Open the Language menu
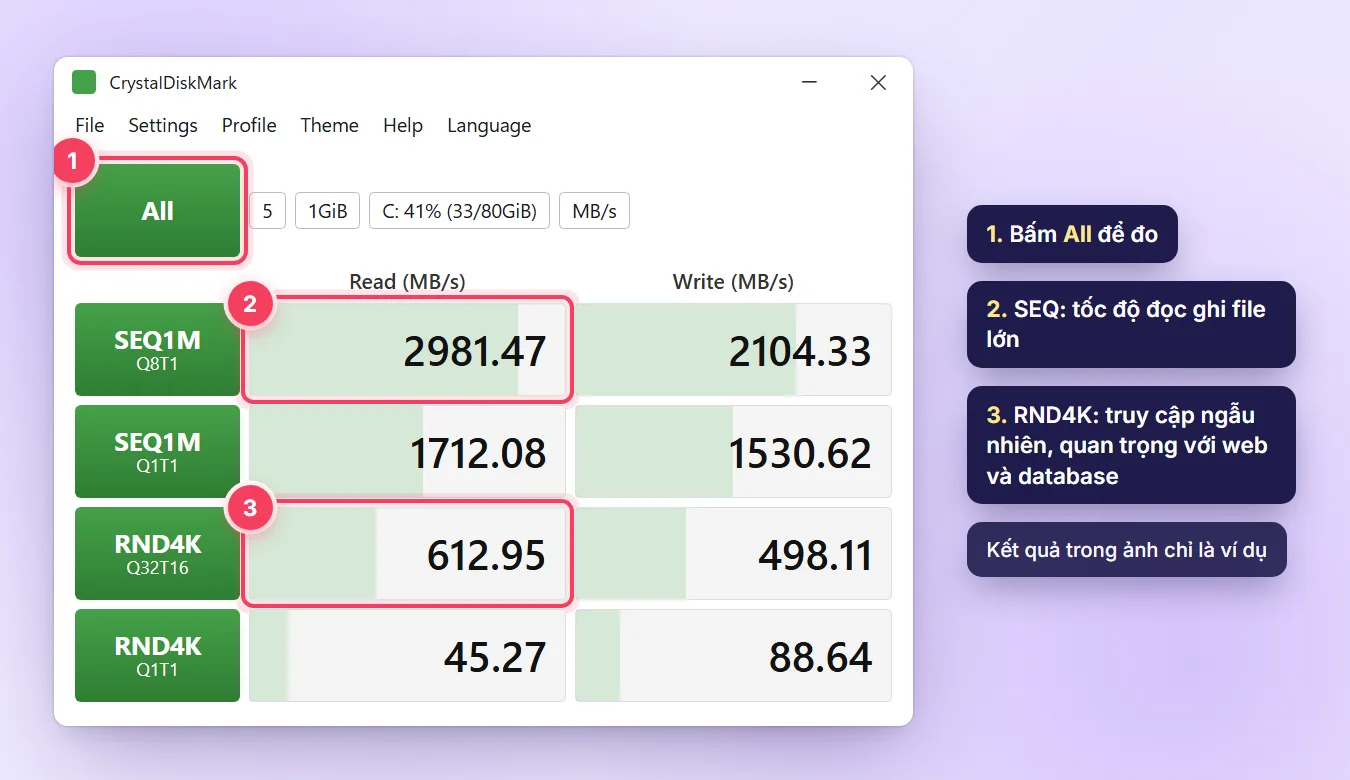The height and width of the screenshot is (780, 1350). pos(489,125)
